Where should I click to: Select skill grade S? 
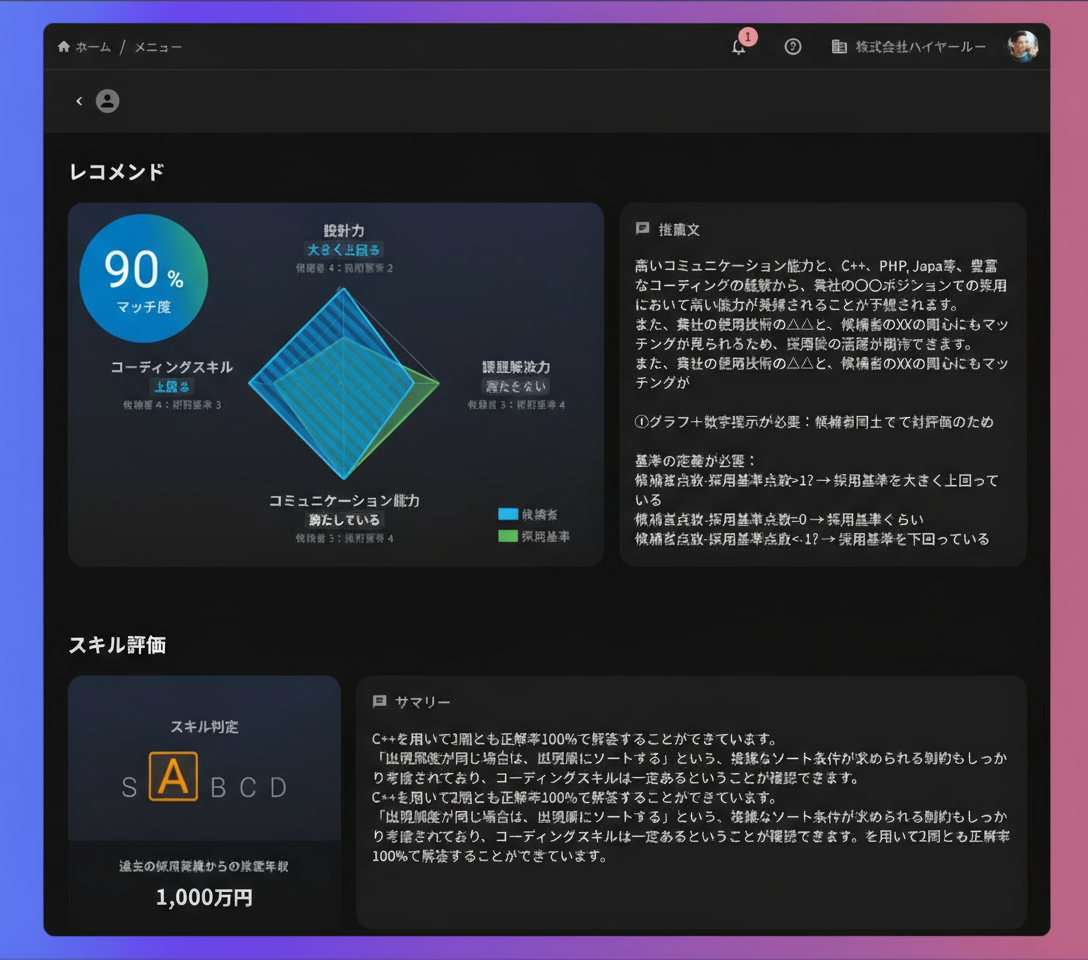tap(129, 787)
